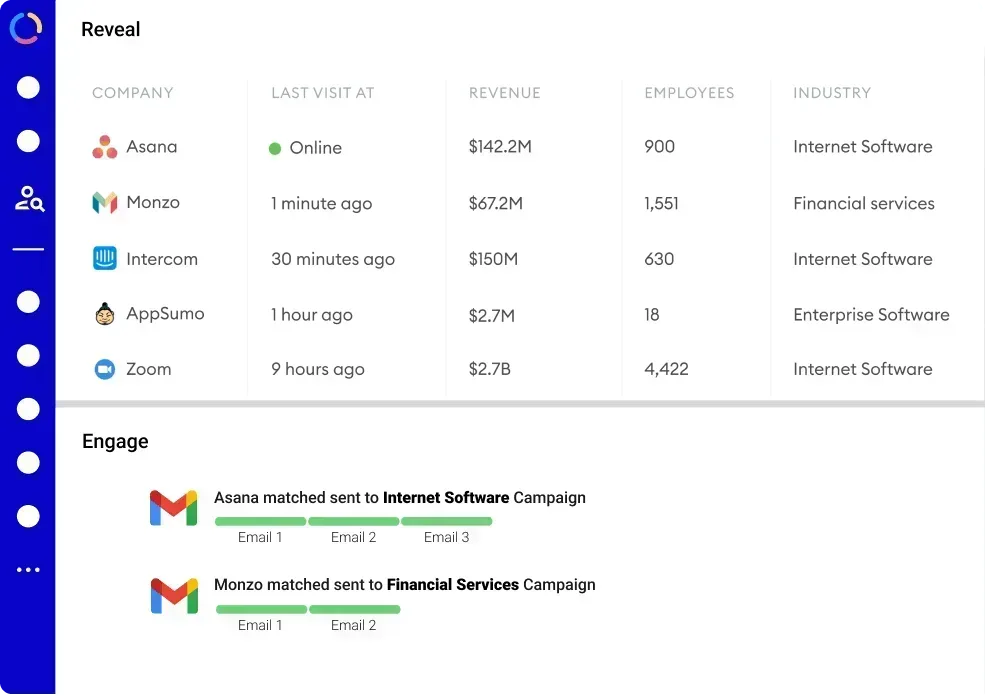Click the app logo in sidebar
The image size is (985, 696).
26,28
